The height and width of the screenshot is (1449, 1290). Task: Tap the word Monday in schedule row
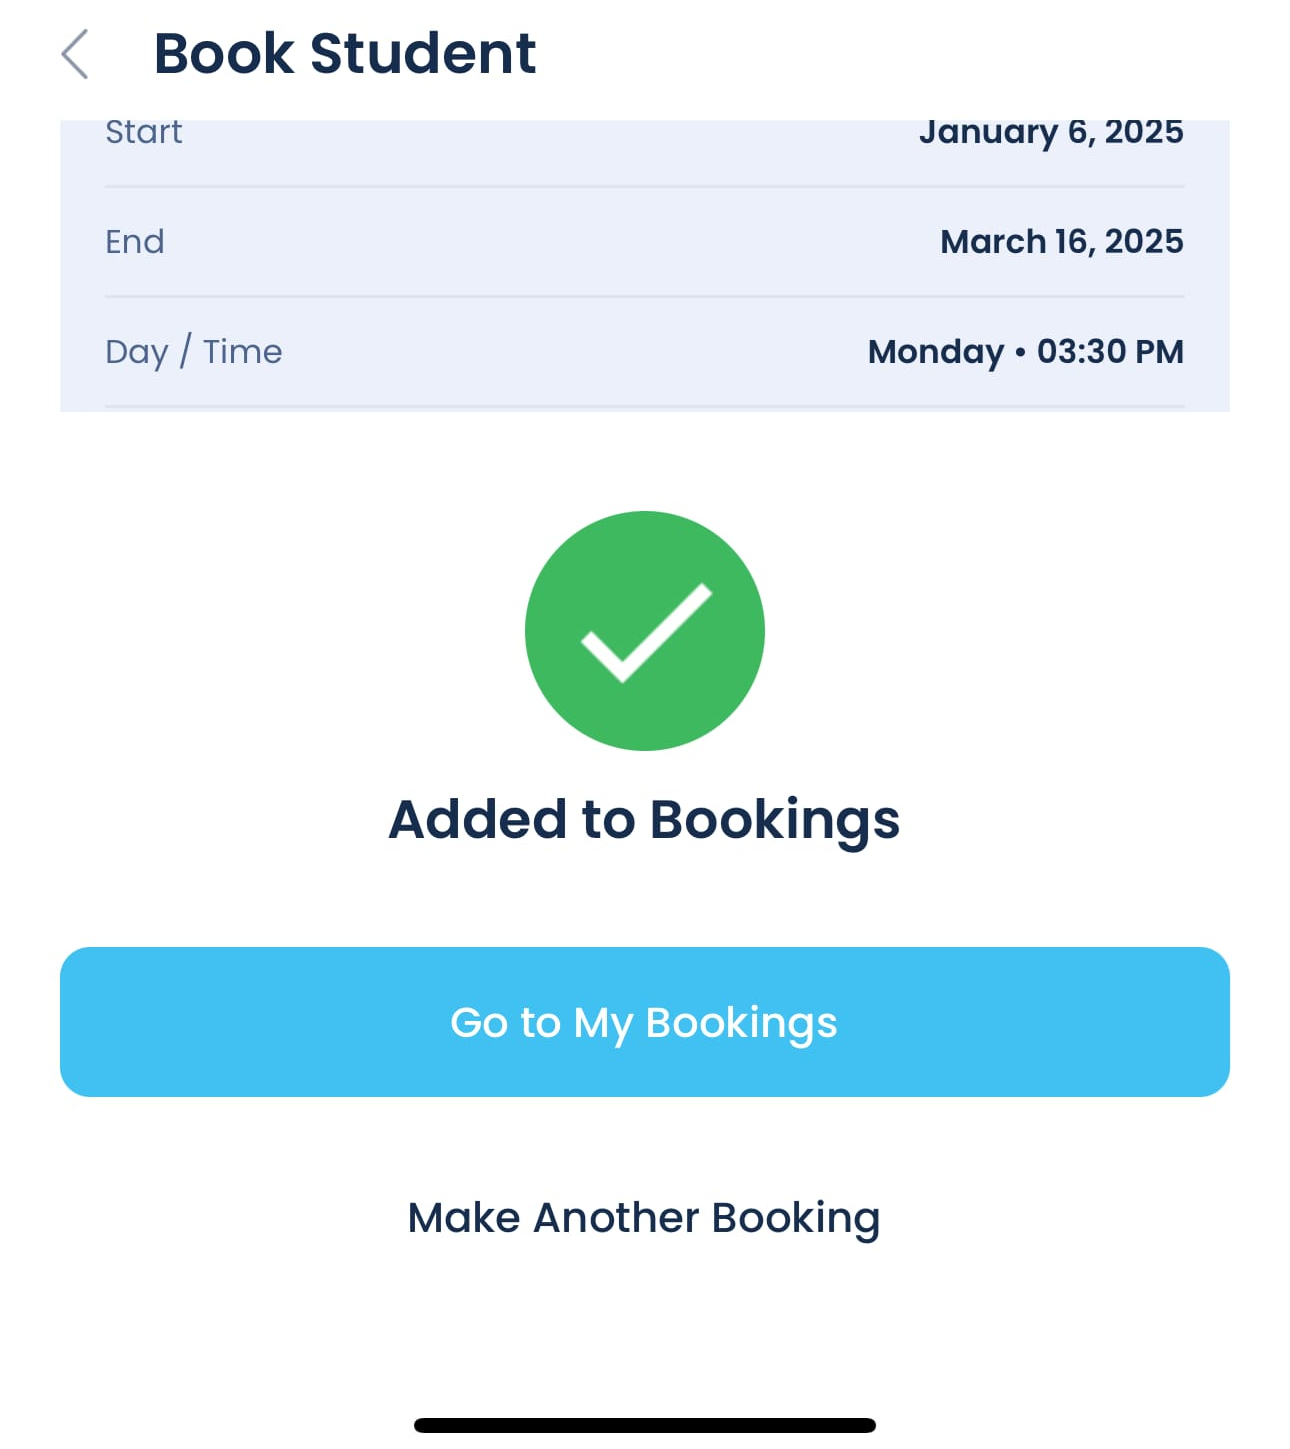pos(936,352)
